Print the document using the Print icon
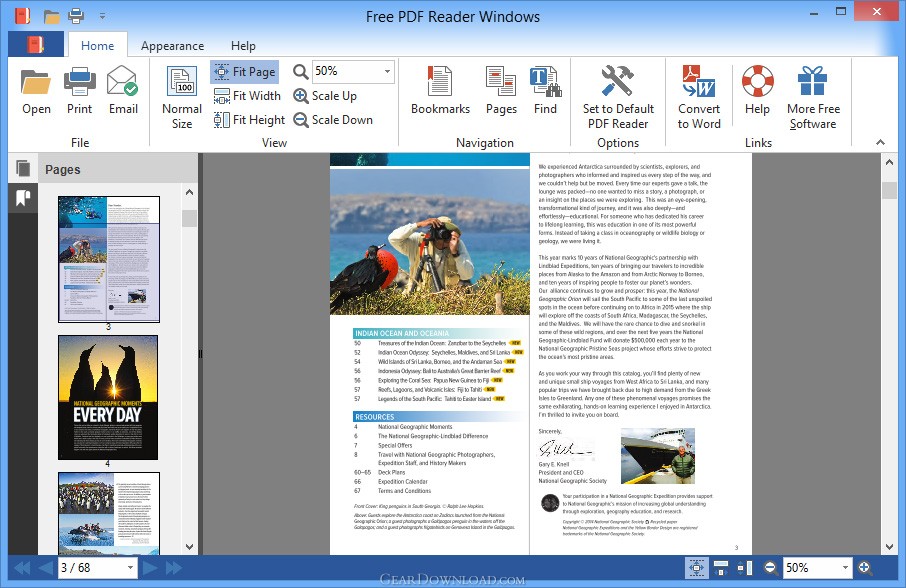This screenshot has height=588, width=906. click(x=79, y=91)
